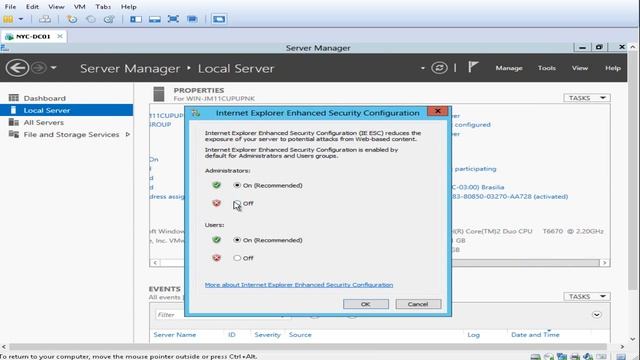Select Administrators On (Recommended) radio
This screenshot has height=360, width=640.
pyautogui.click(x=237, y=185)
